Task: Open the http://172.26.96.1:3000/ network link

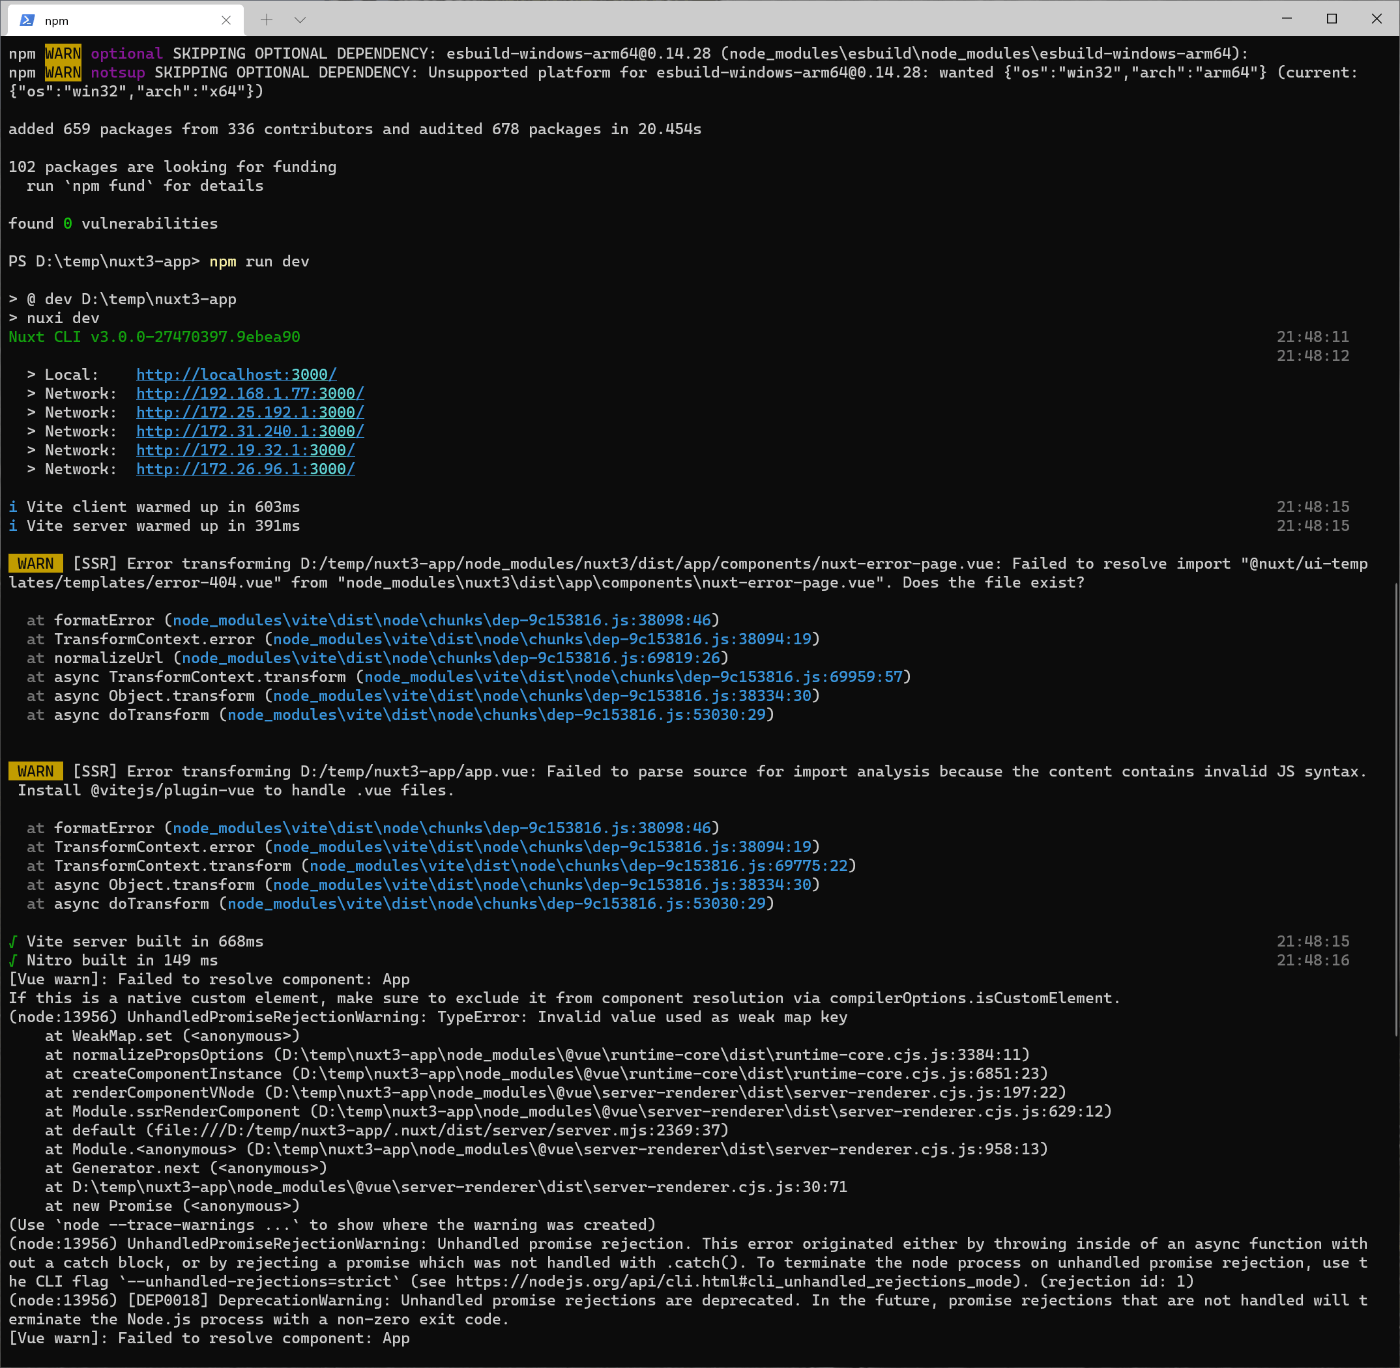Action: tap(245, 470)
